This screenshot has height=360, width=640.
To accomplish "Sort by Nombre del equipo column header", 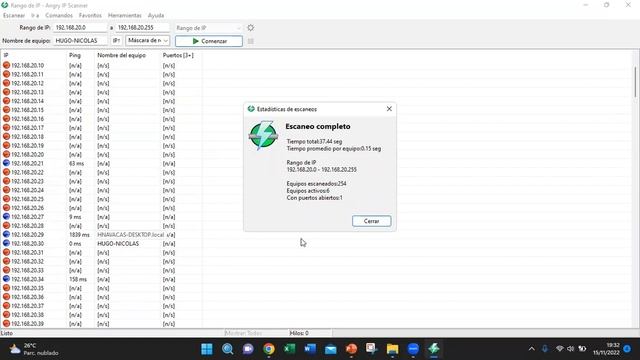I will click(127, 55).
